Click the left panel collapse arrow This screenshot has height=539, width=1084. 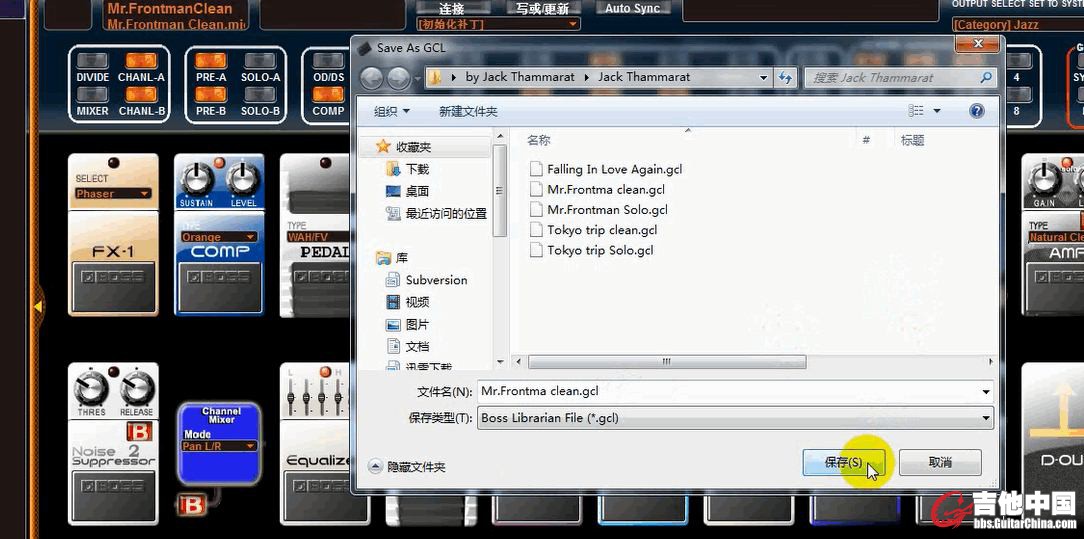(x=37, y=305)
